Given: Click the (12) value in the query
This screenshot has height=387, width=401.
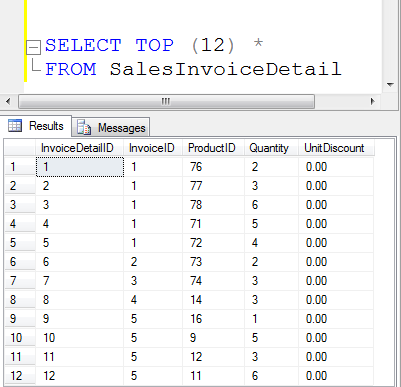Looking at the screenshot, I should [x=213, y=45].
